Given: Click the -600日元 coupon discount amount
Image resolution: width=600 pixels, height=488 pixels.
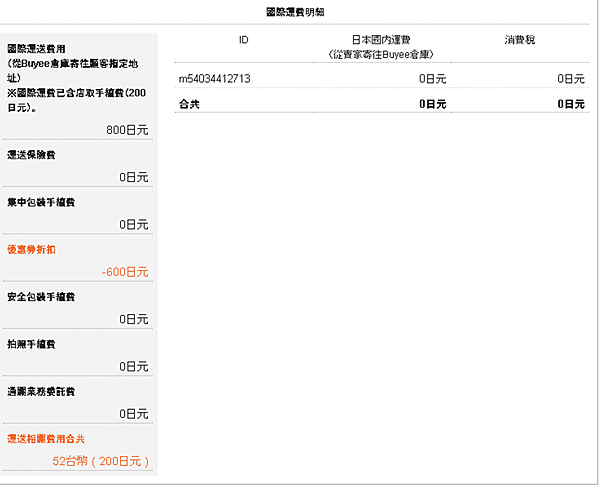Looking at the screenshot, I should point(125,272).
